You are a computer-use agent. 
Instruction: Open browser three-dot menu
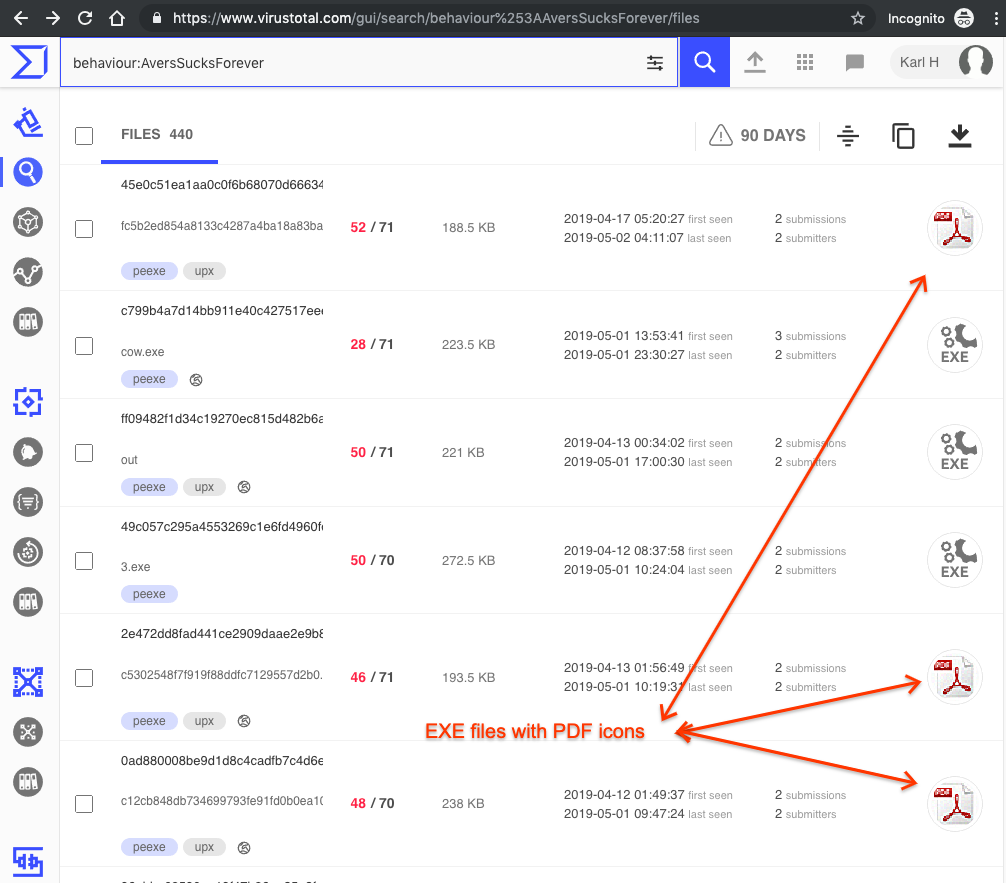point(996,18)
